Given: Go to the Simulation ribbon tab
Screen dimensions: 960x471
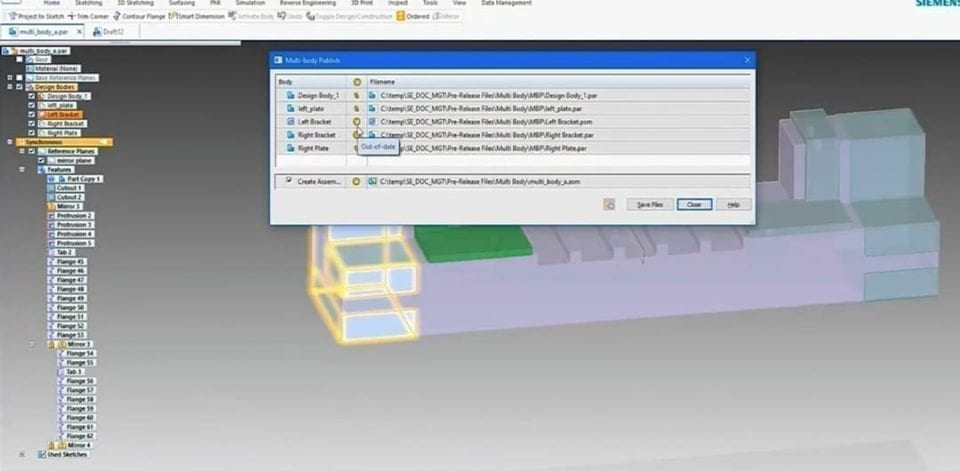Looking at the screenshot, I should pos(250,3).
